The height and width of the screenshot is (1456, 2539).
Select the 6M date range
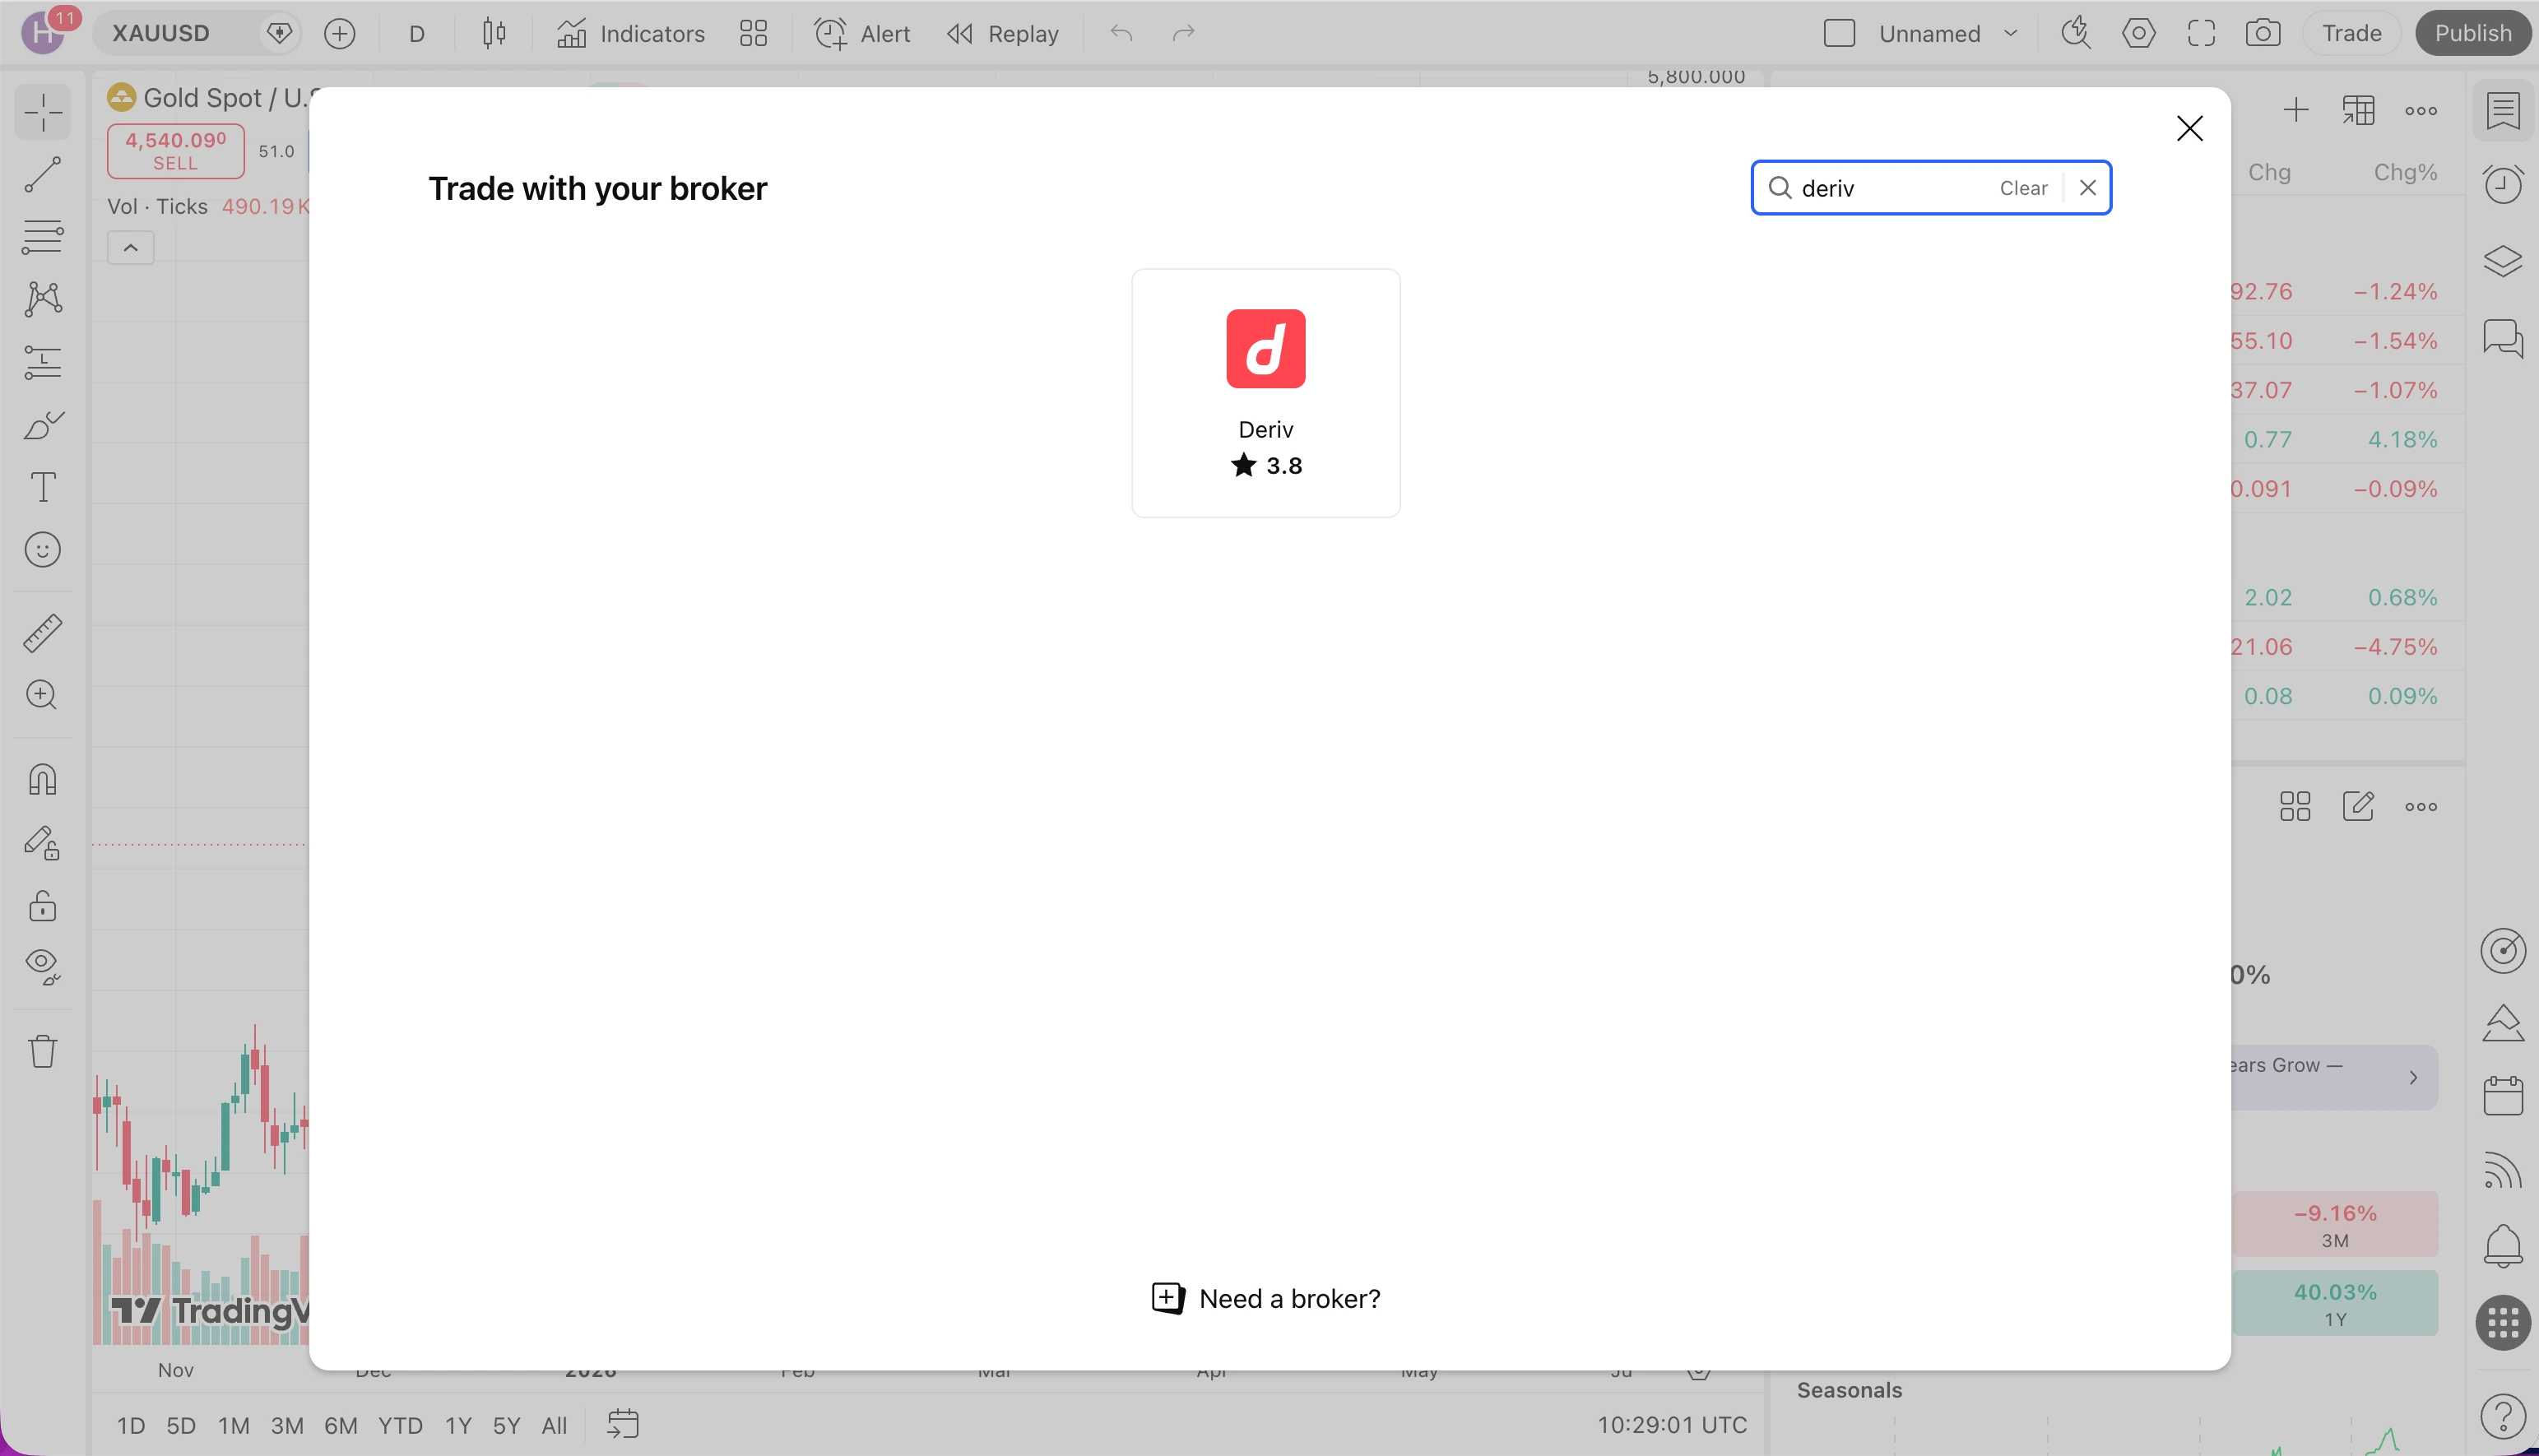[341, 1425]
